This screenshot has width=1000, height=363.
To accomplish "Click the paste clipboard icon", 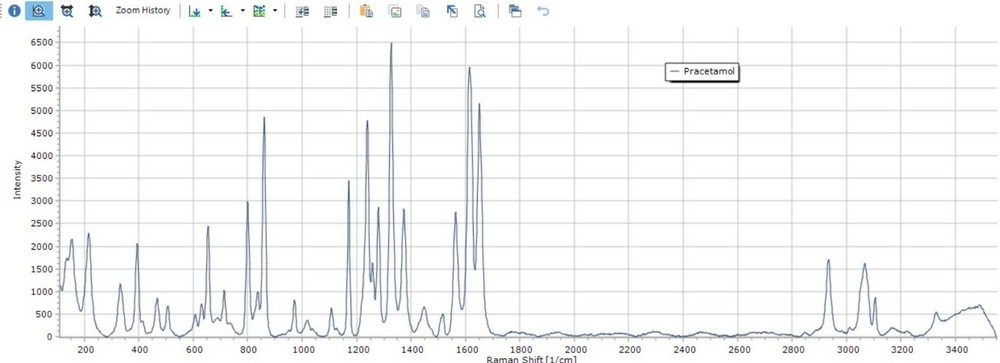I will tap(366, 11).
